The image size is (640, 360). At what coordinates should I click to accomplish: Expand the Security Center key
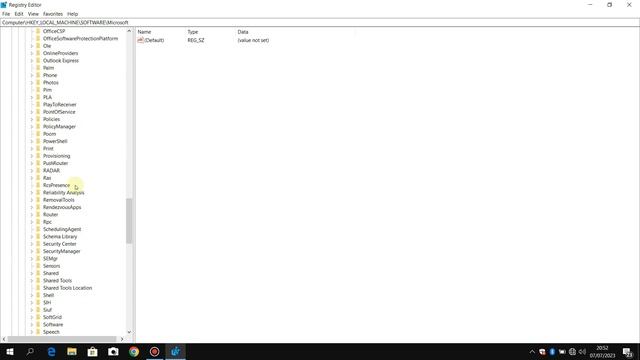click(x=32, y=244)
